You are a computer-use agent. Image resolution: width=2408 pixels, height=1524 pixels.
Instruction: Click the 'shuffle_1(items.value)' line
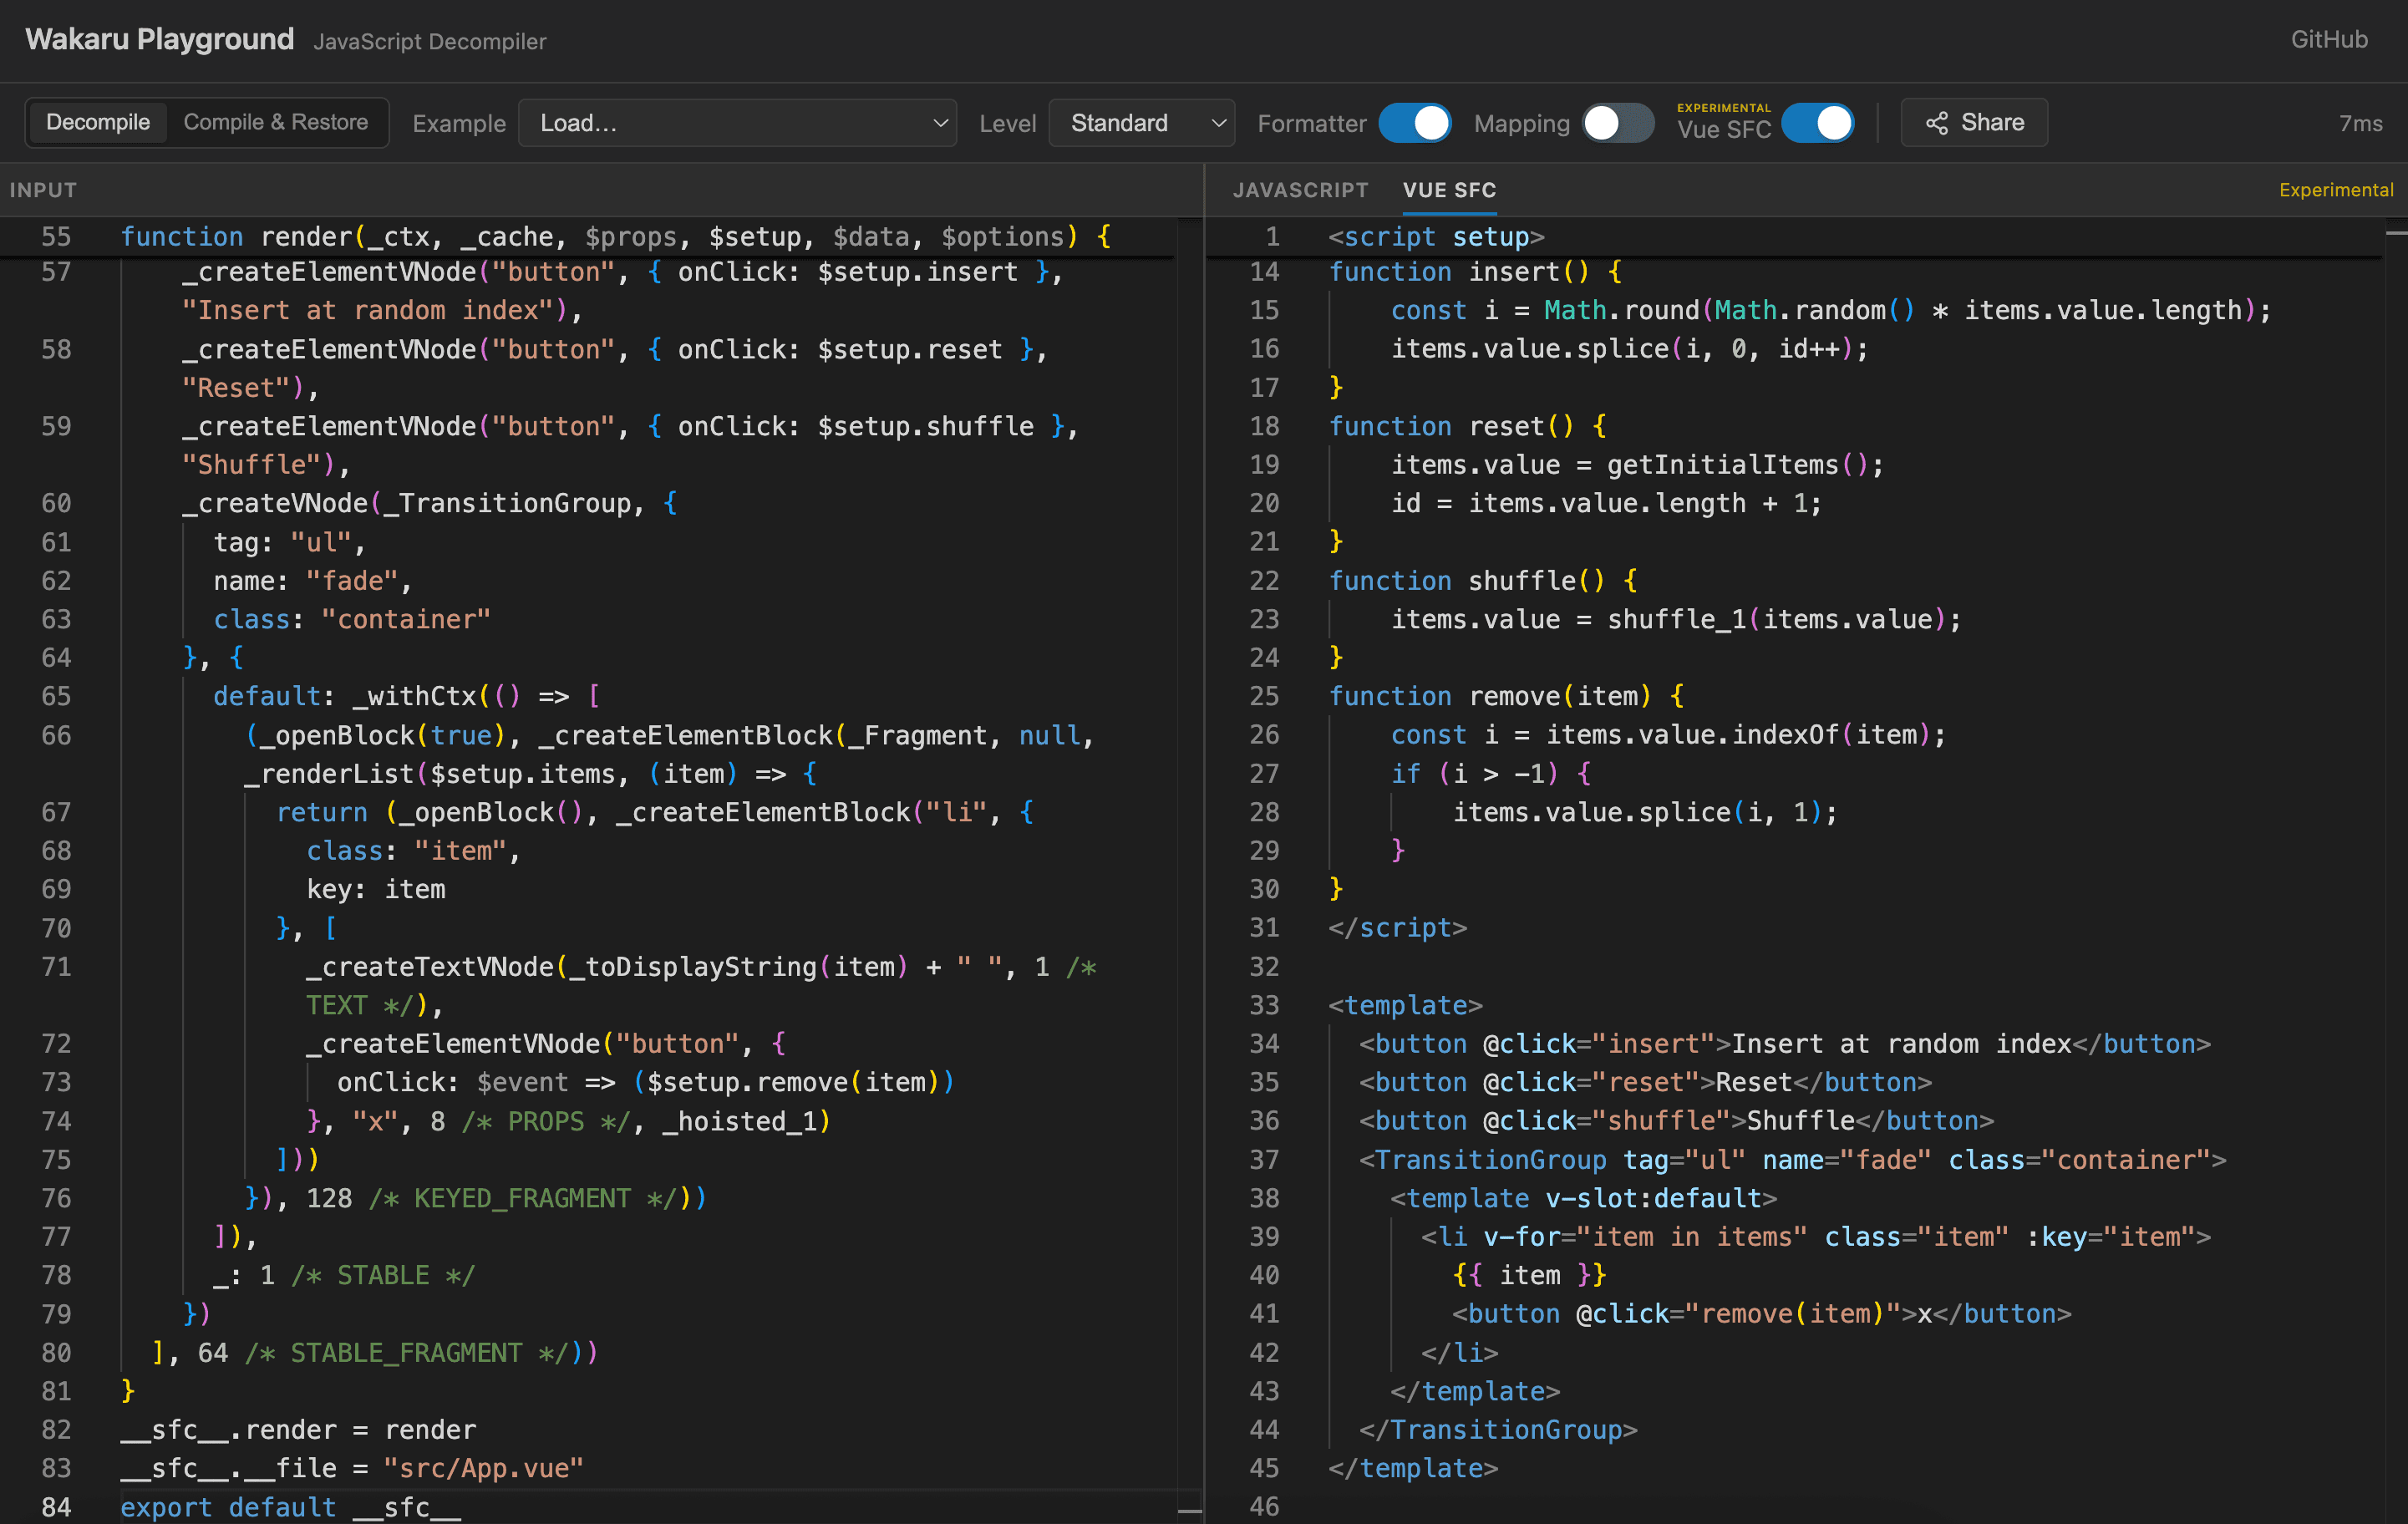click(1676, 619)
